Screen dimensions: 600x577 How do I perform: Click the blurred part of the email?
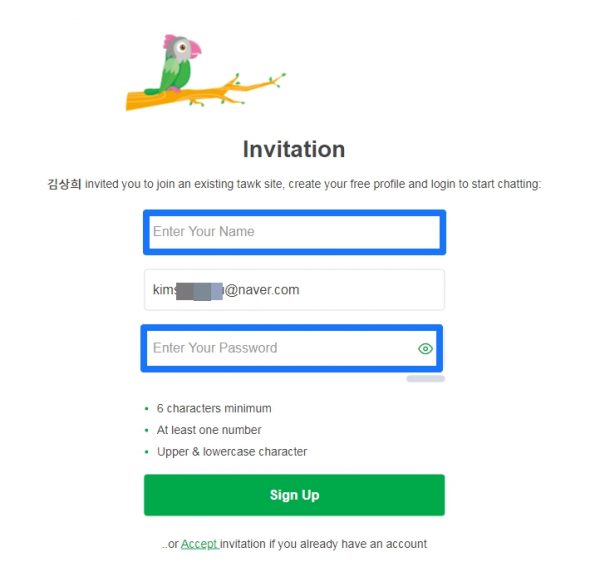point(198,291)
